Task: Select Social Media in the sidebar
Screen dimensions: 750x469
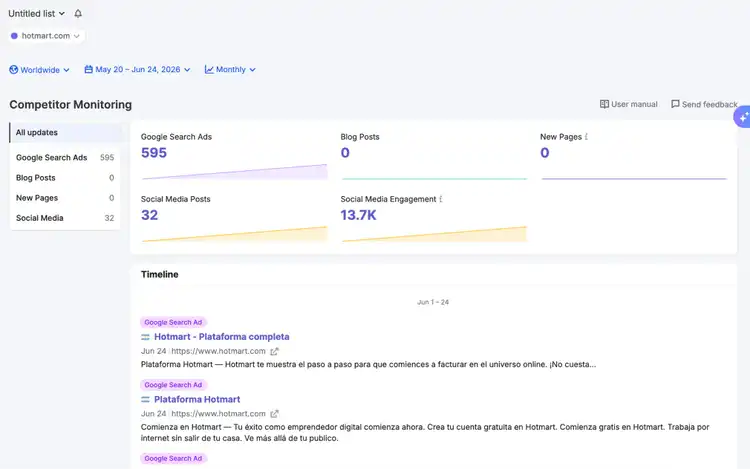Action: point(65,218)
